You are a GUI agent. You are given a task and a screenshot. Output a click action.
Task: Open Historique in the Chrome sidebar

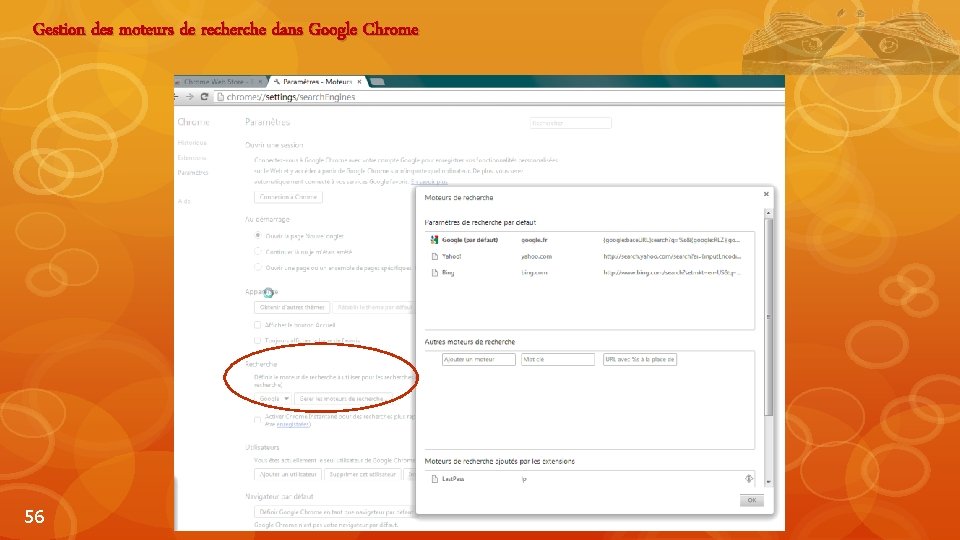[x=192, y=143]
